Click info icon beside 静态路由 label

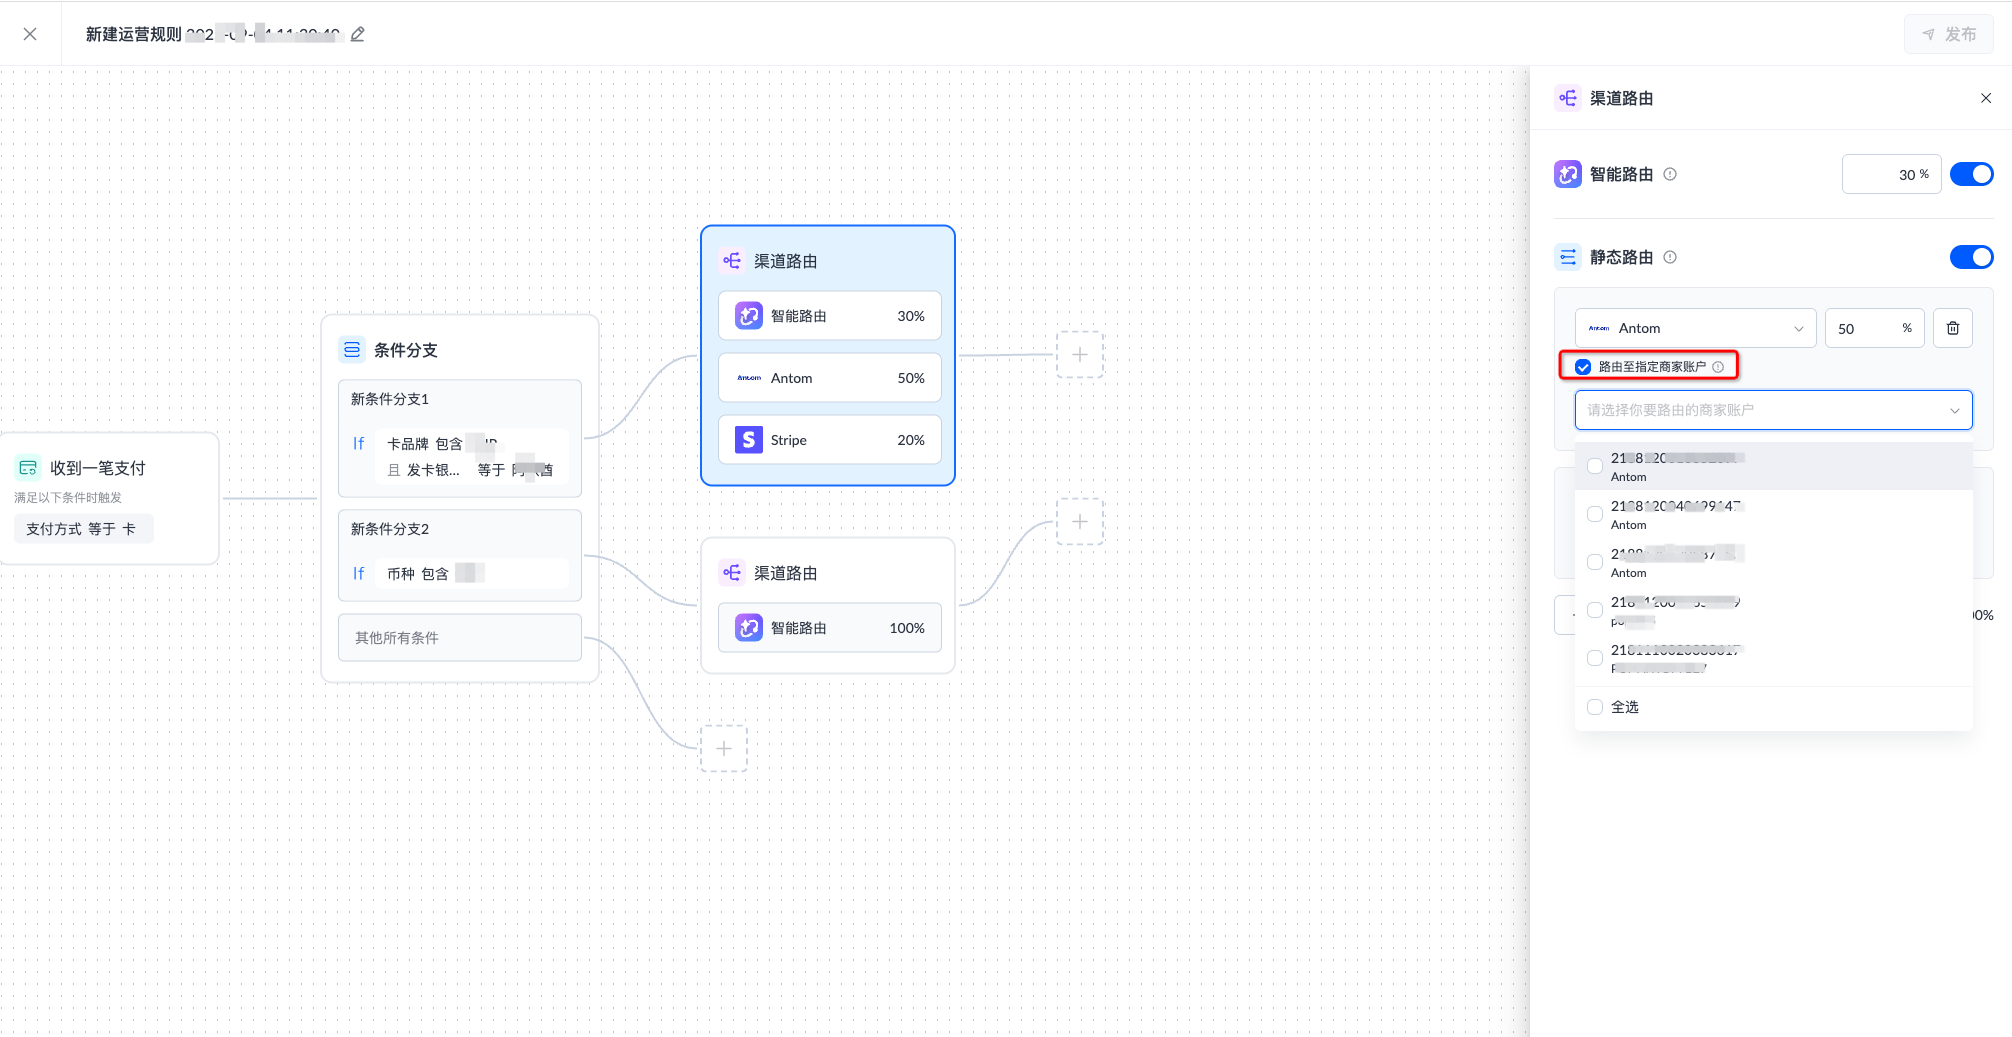(x=1670, y=257)
